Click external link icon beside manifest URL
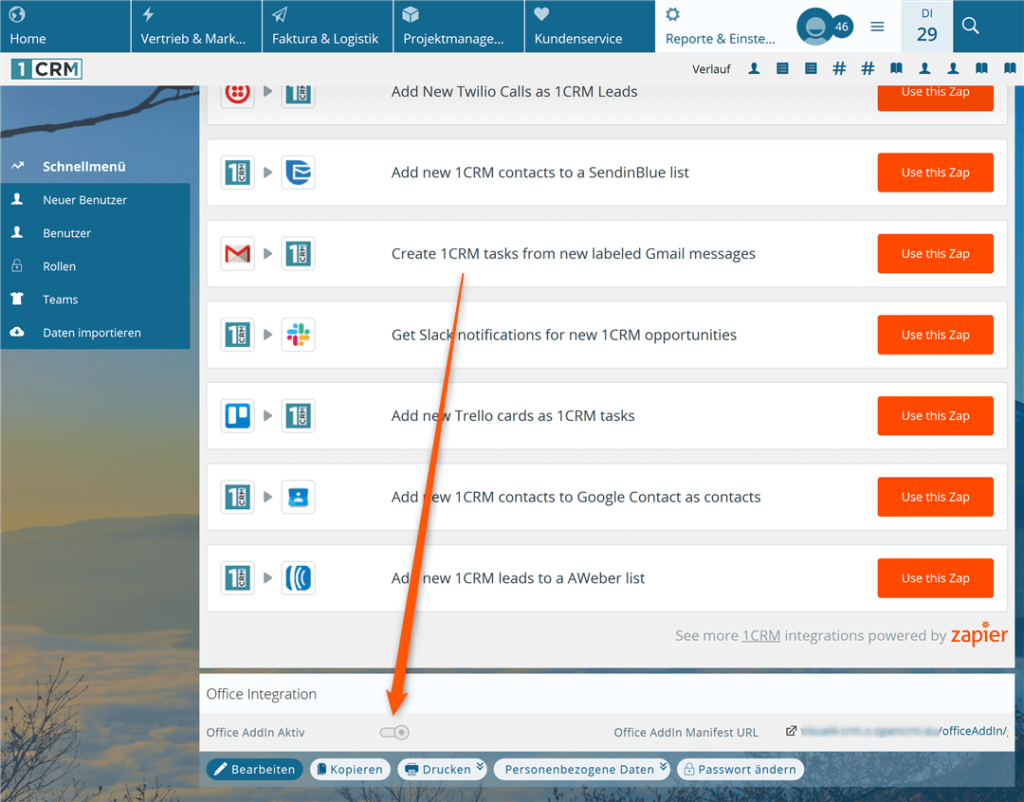Viewport: 1024px width, 802px height. [x=791, y=731]
